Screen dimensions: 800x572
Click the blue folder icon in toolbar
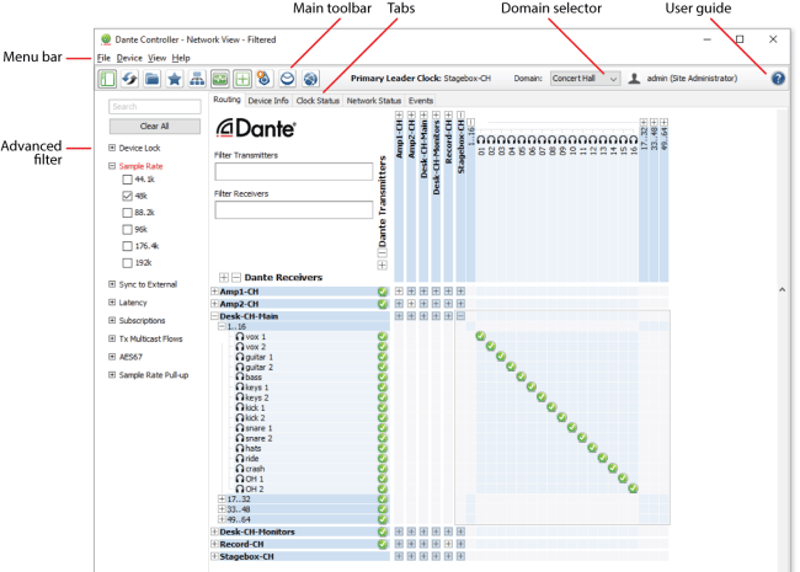tap(152, 78)
